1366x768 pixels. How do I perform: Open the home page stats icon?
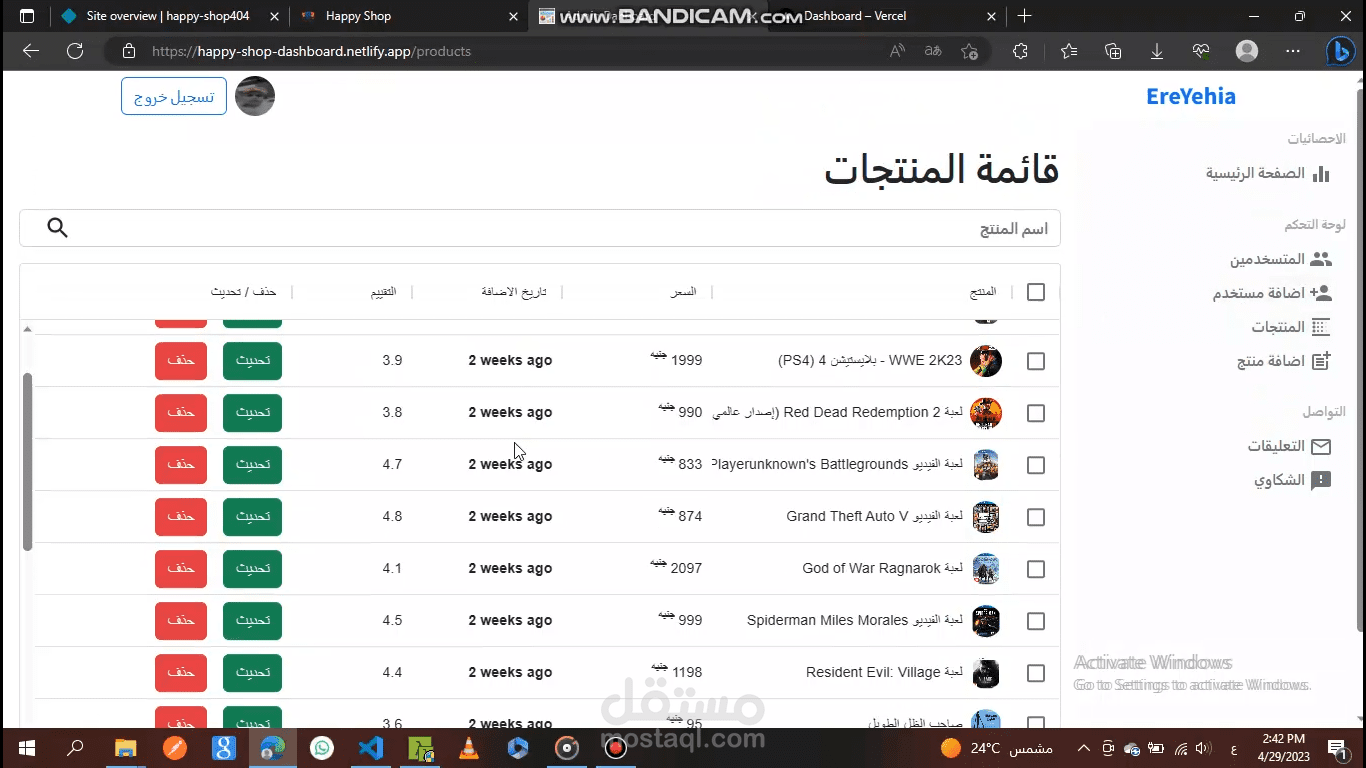[x=1322, y=173]
